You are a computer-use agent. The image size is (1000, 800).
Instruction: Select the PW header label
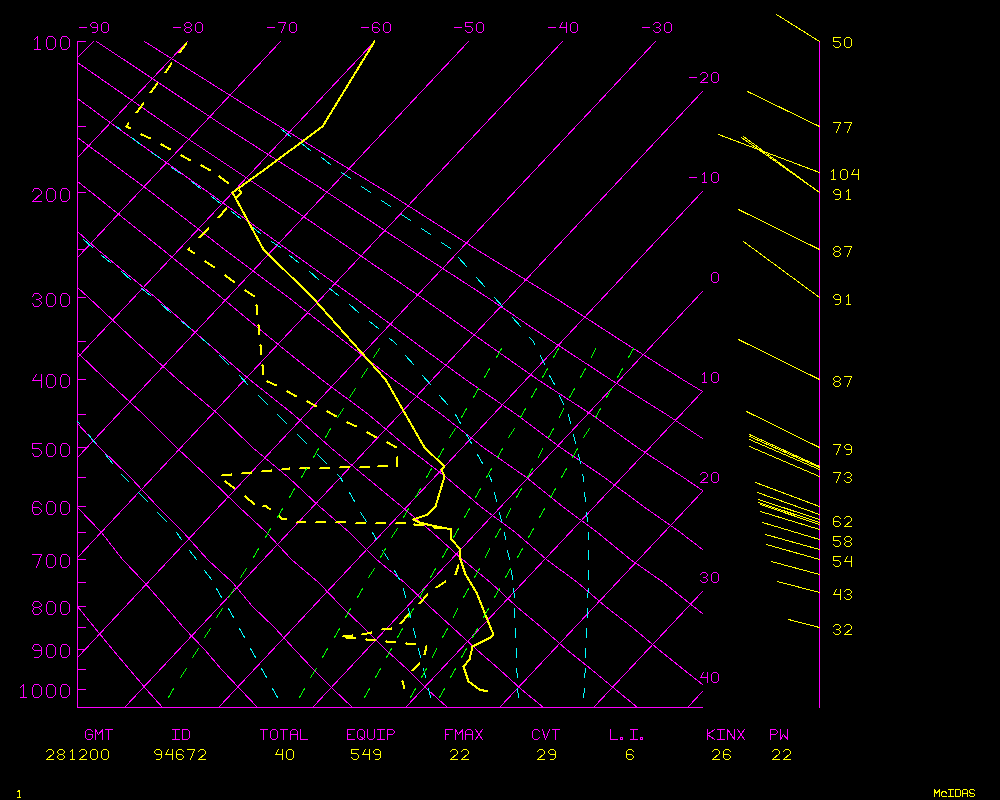pos(780,735)
